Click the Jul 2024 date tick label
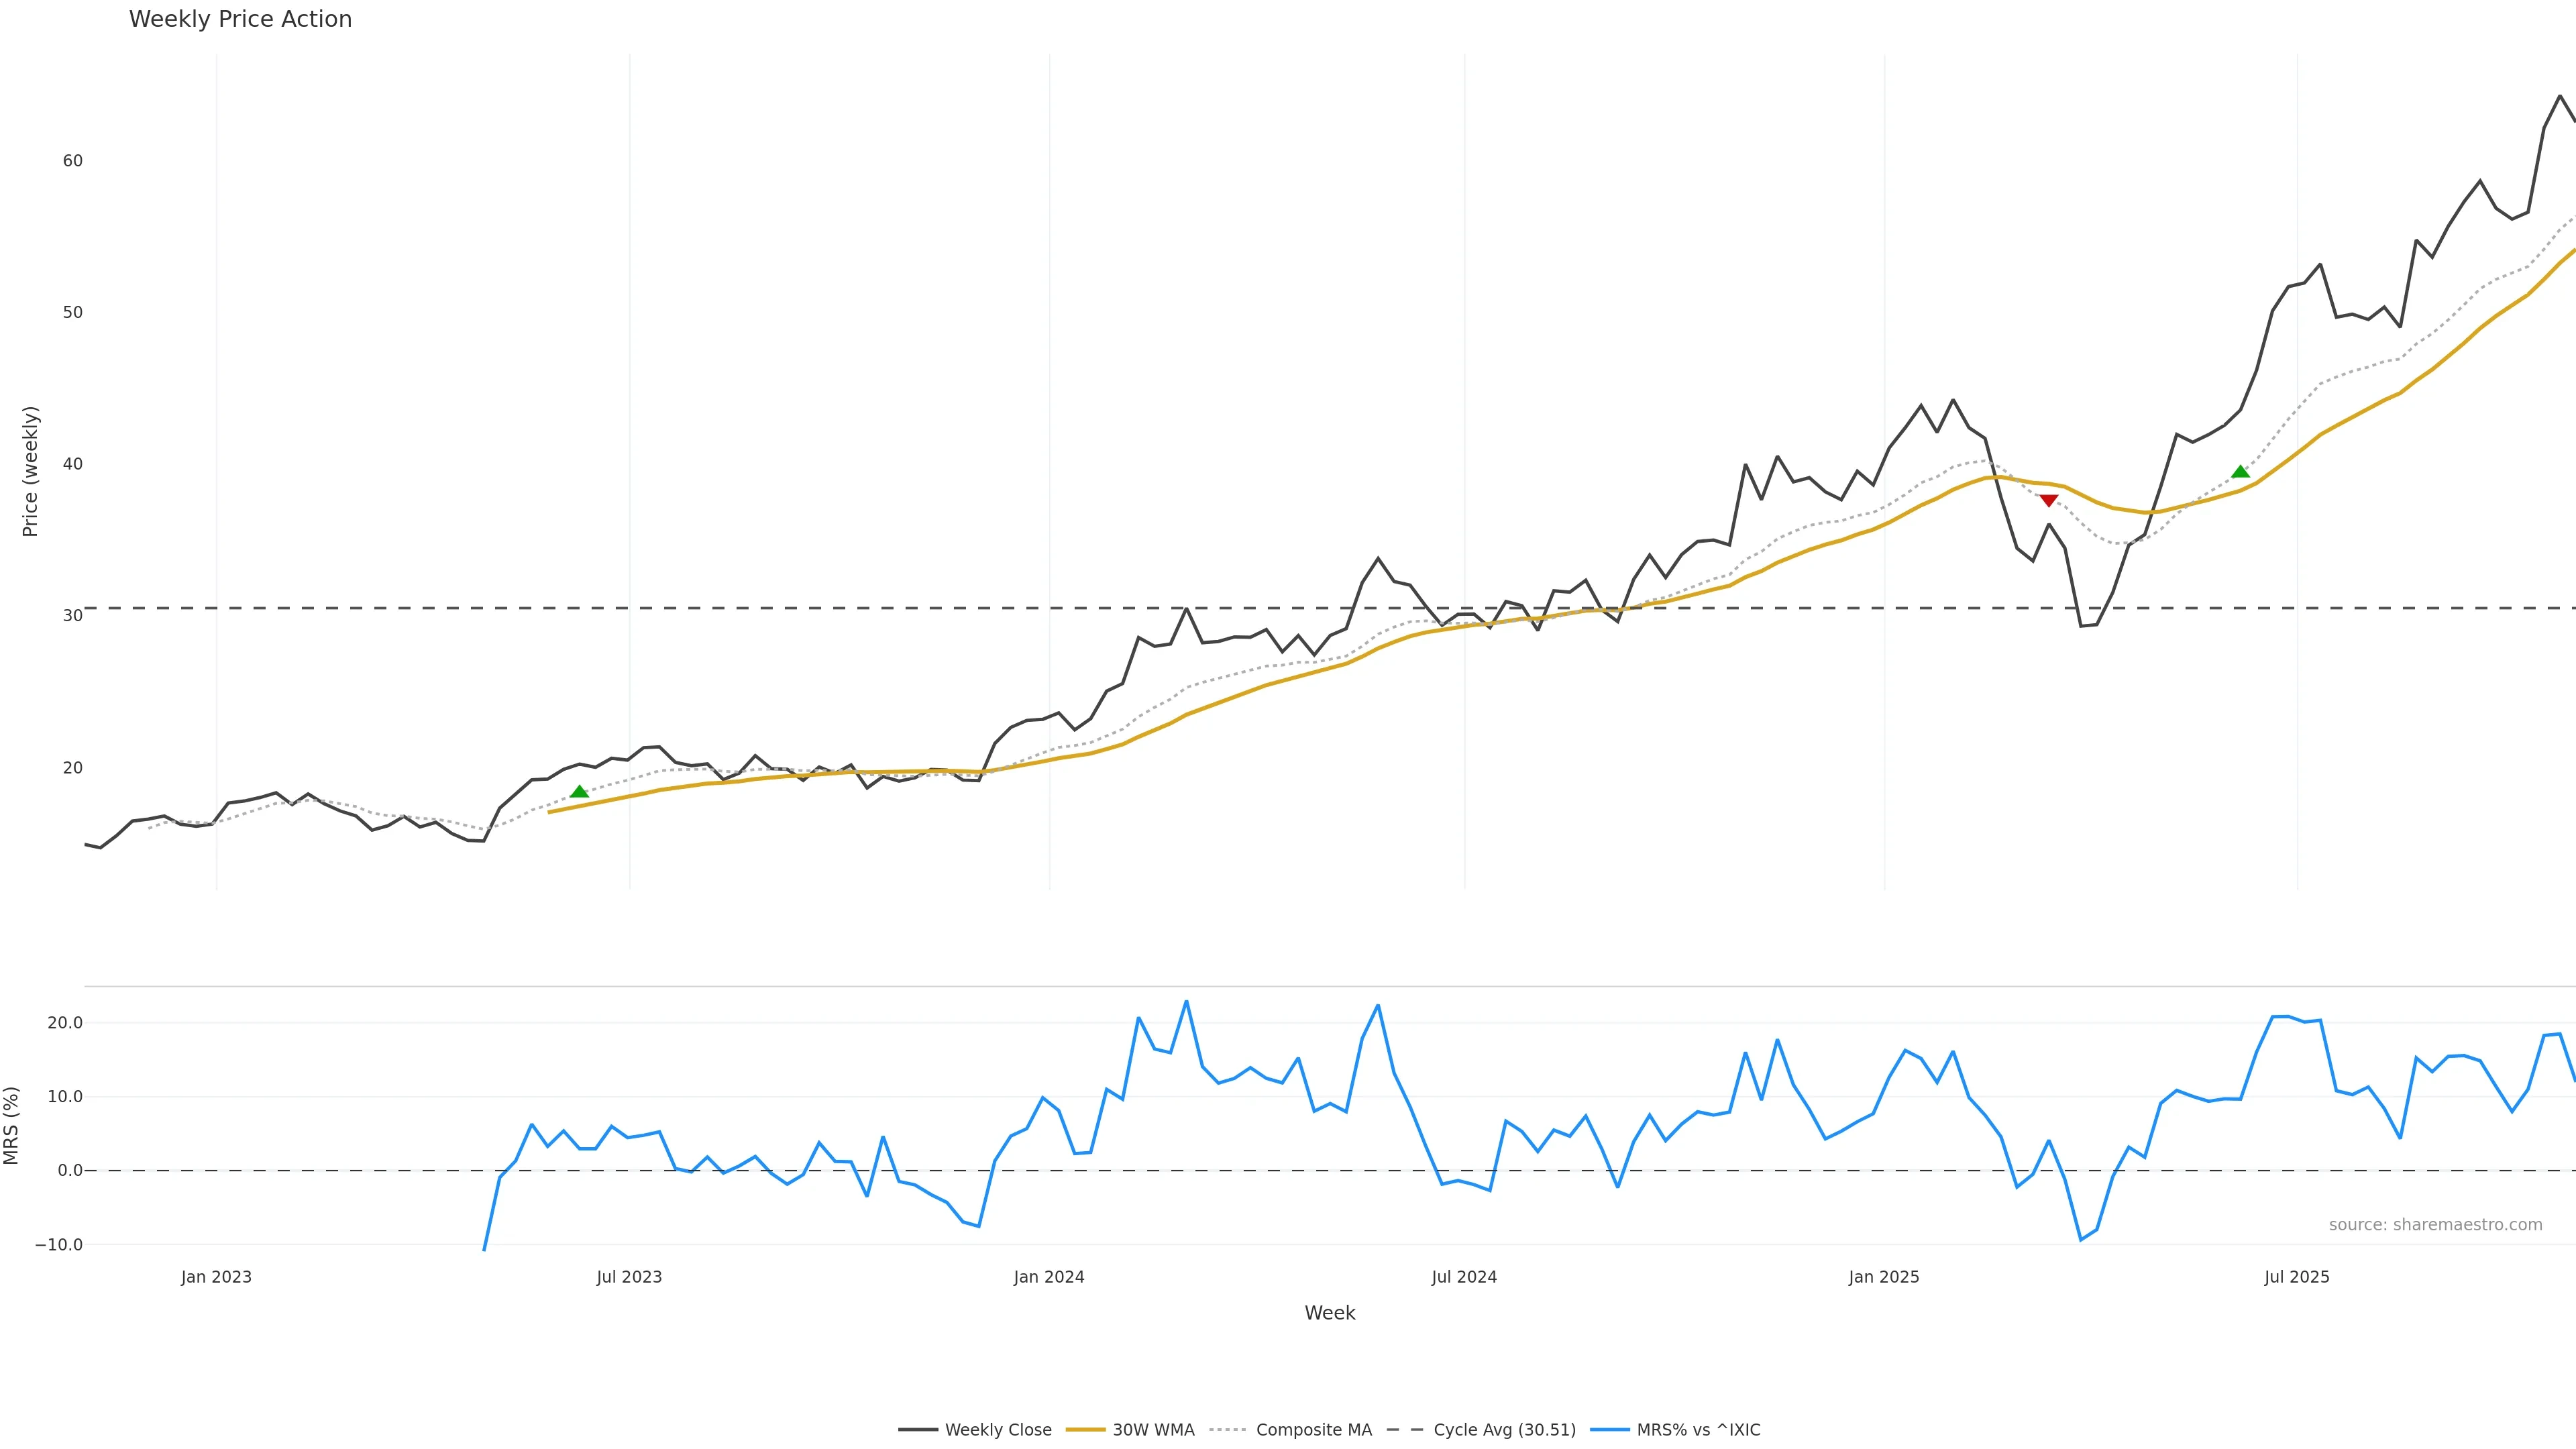 [1464, 1277]
